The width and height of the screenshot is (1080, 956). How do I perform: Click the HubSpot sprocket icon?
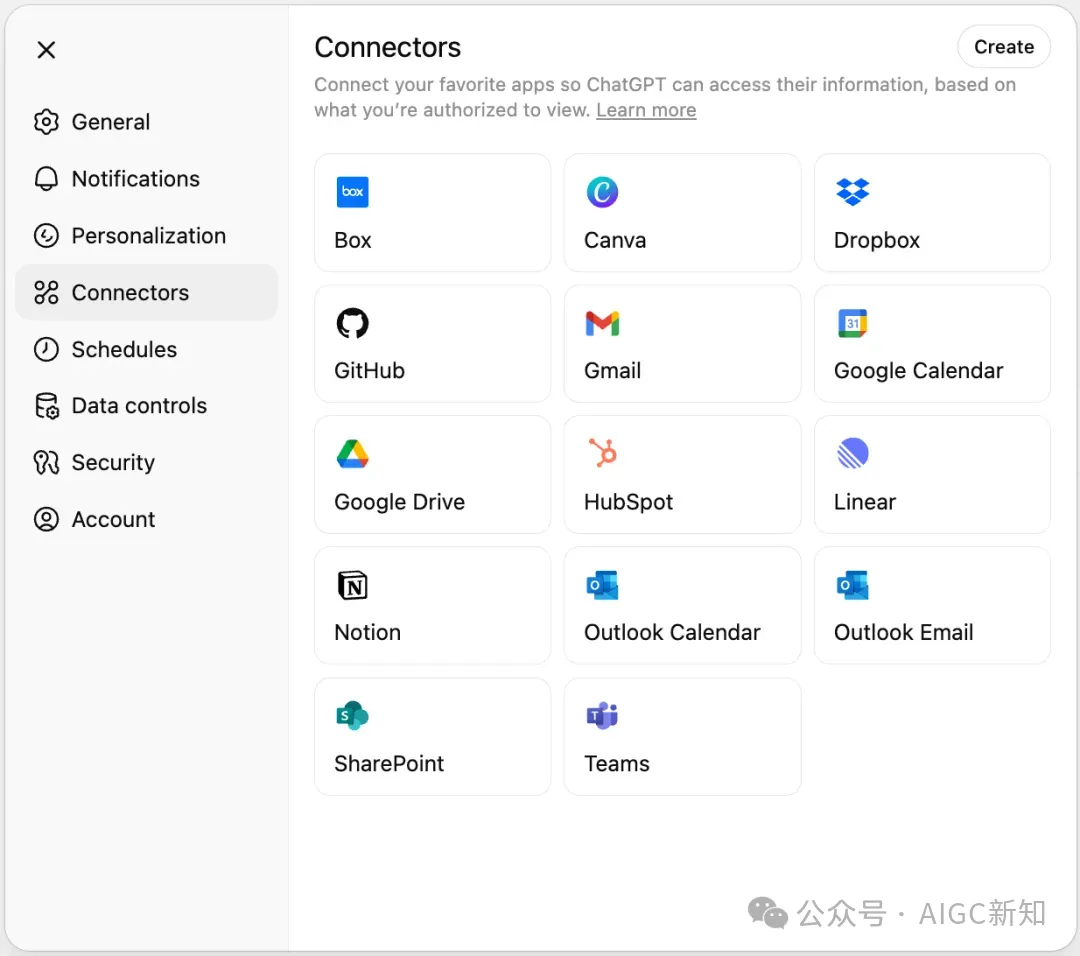602,454
